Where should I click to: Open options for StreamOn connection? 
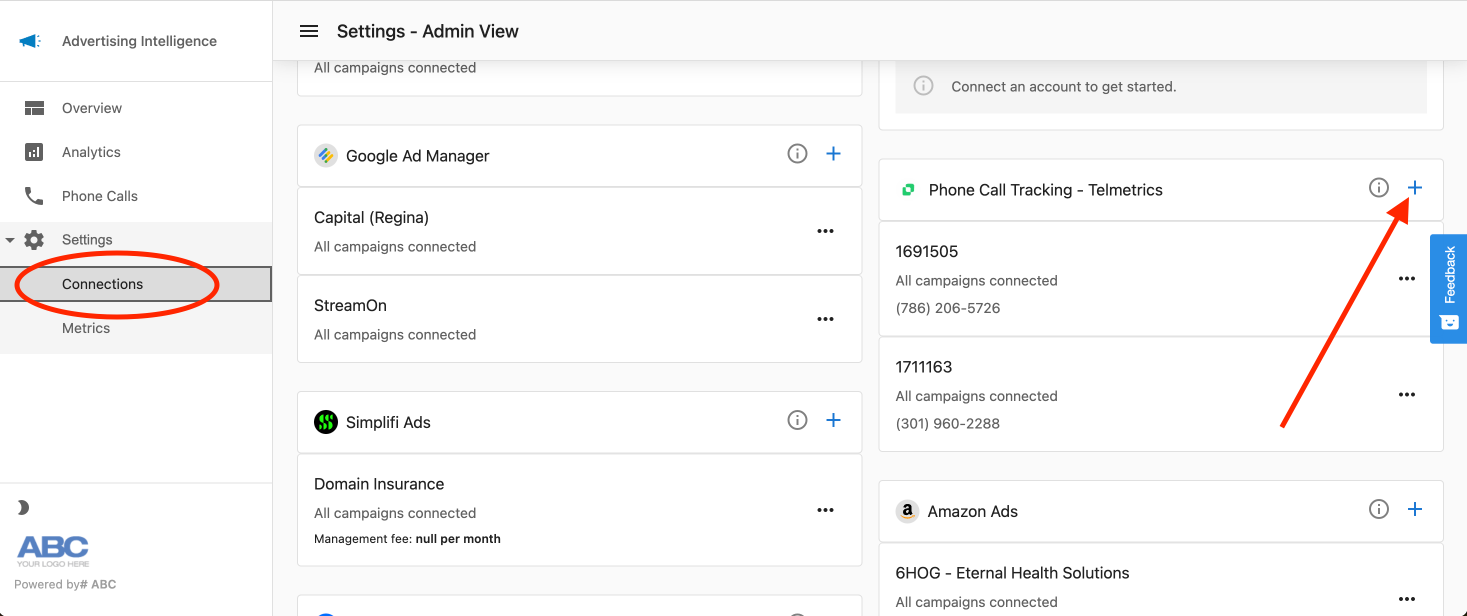click(x=825, y=319)
